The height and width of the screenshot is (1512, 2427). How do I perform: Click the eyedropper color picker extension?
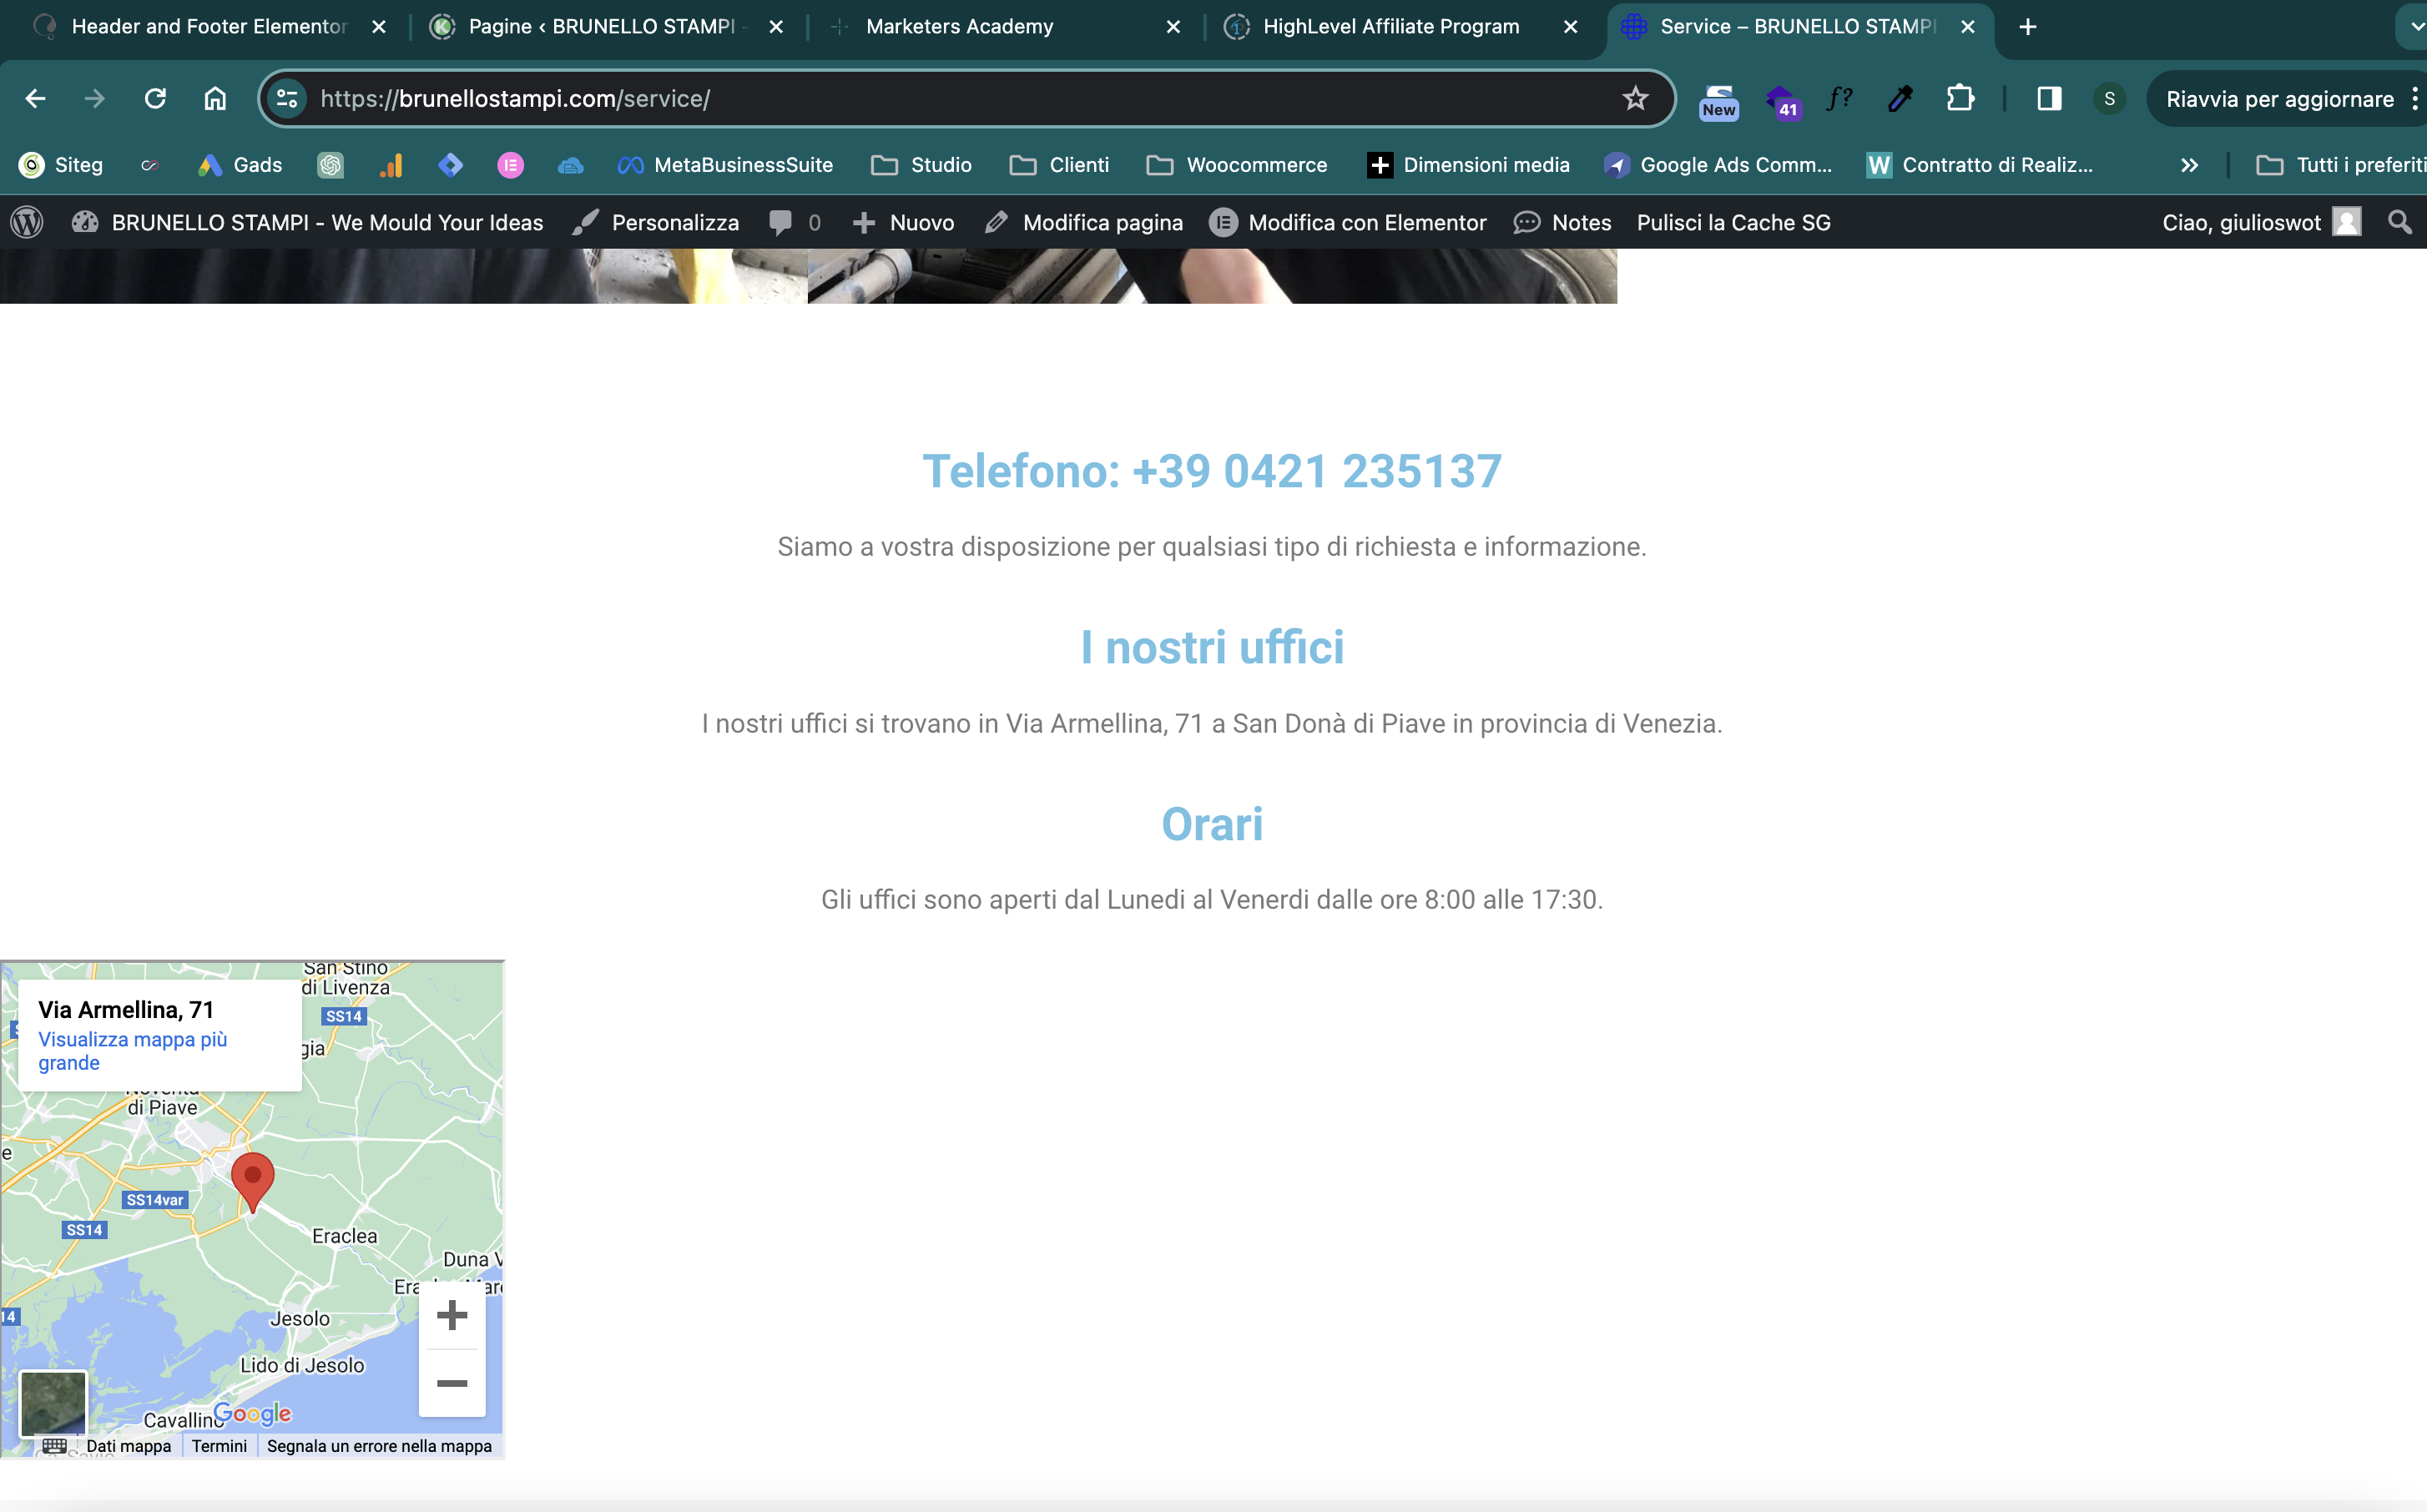(x=1900, y=98)
